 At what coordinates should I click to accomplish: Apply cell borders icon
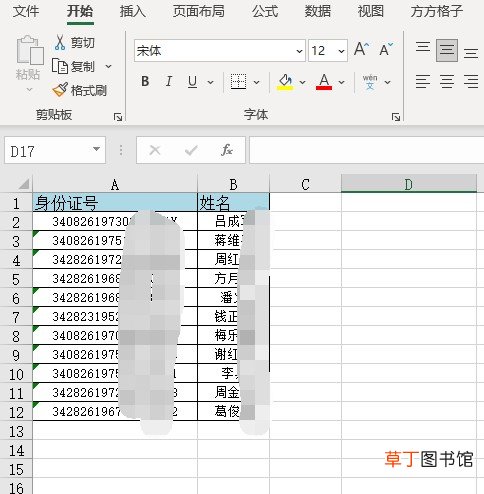[238, 81]
